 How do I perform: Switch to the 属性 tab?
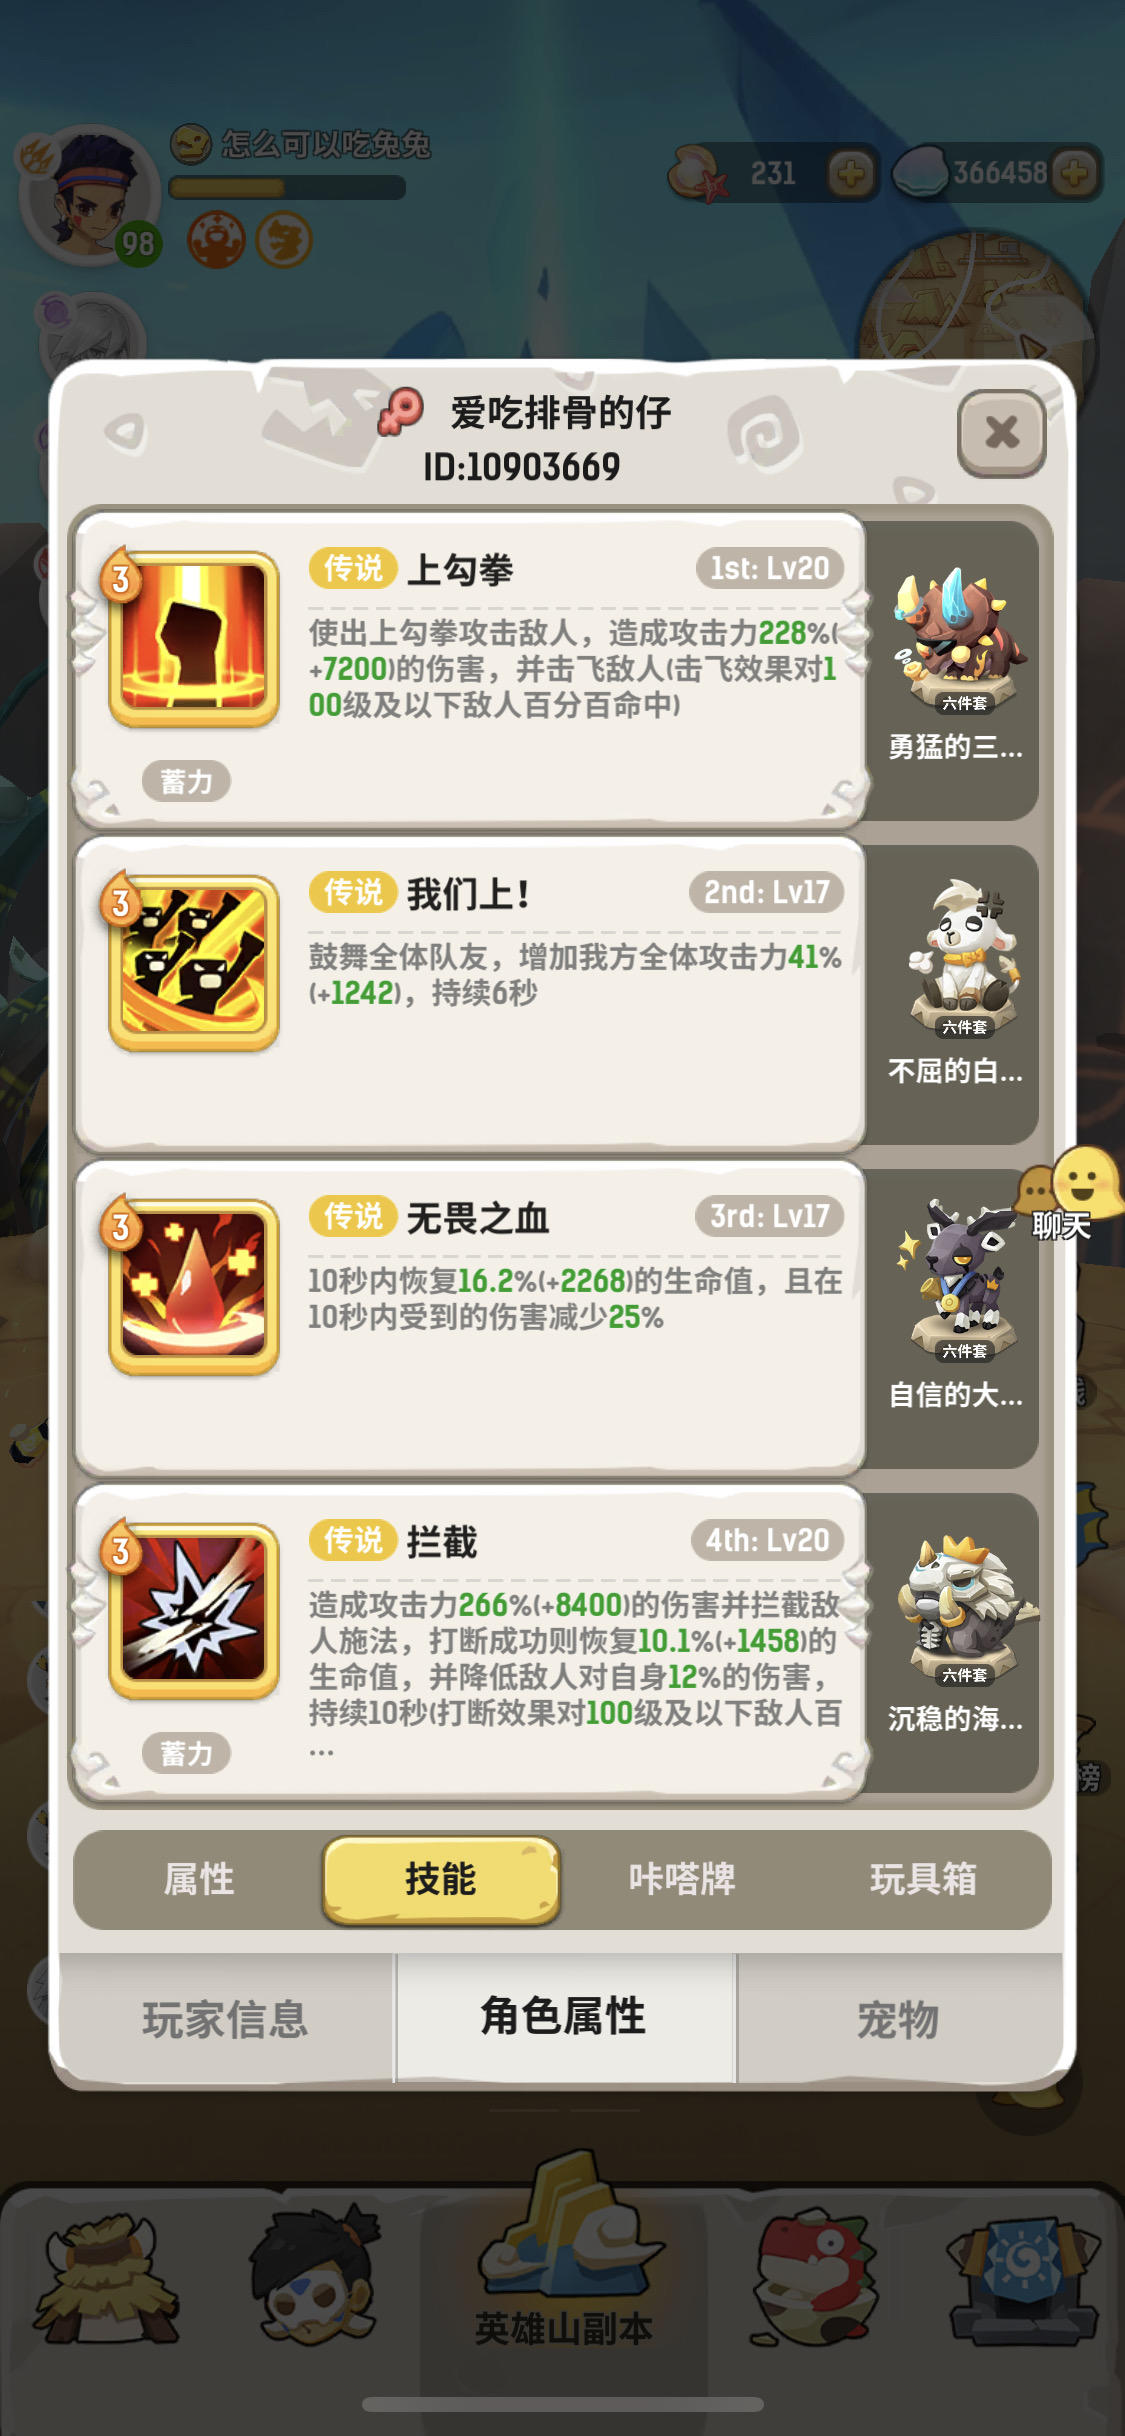tap(199, 1880)
